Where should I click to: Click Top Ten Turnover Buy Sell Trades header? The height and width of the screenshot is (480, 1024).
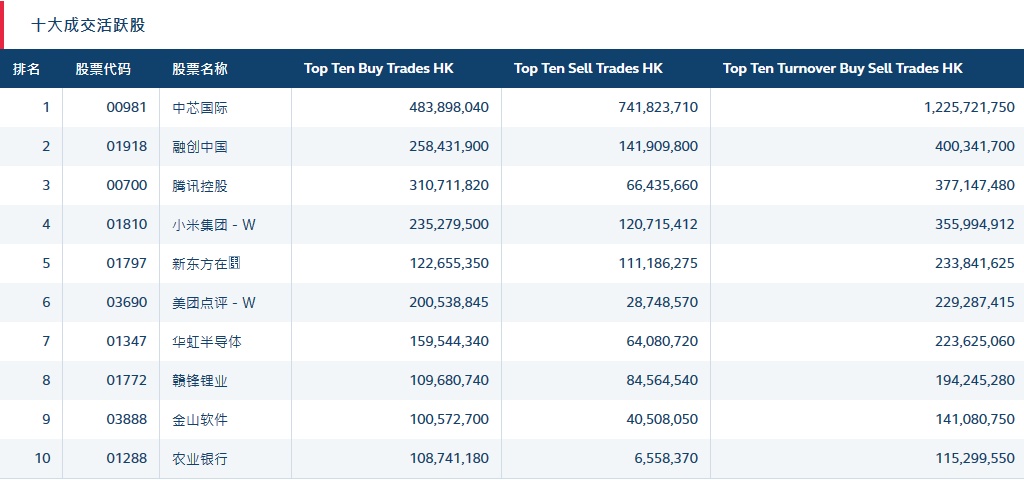[x=842, y=69]
